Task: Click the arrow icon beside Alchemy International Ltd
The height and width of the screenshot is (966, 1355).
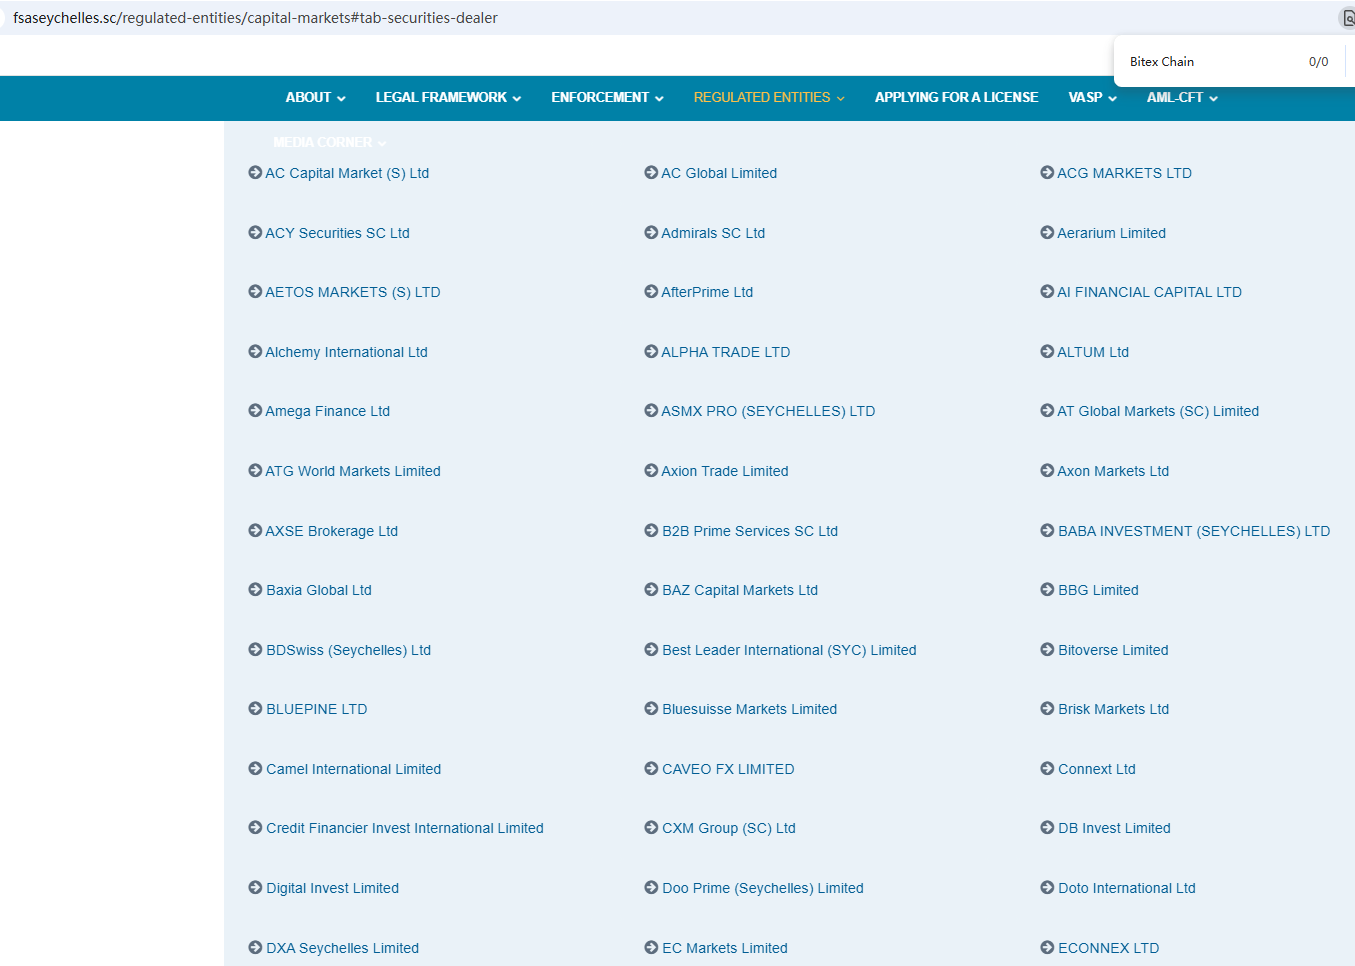Action: tap(255, 352)
